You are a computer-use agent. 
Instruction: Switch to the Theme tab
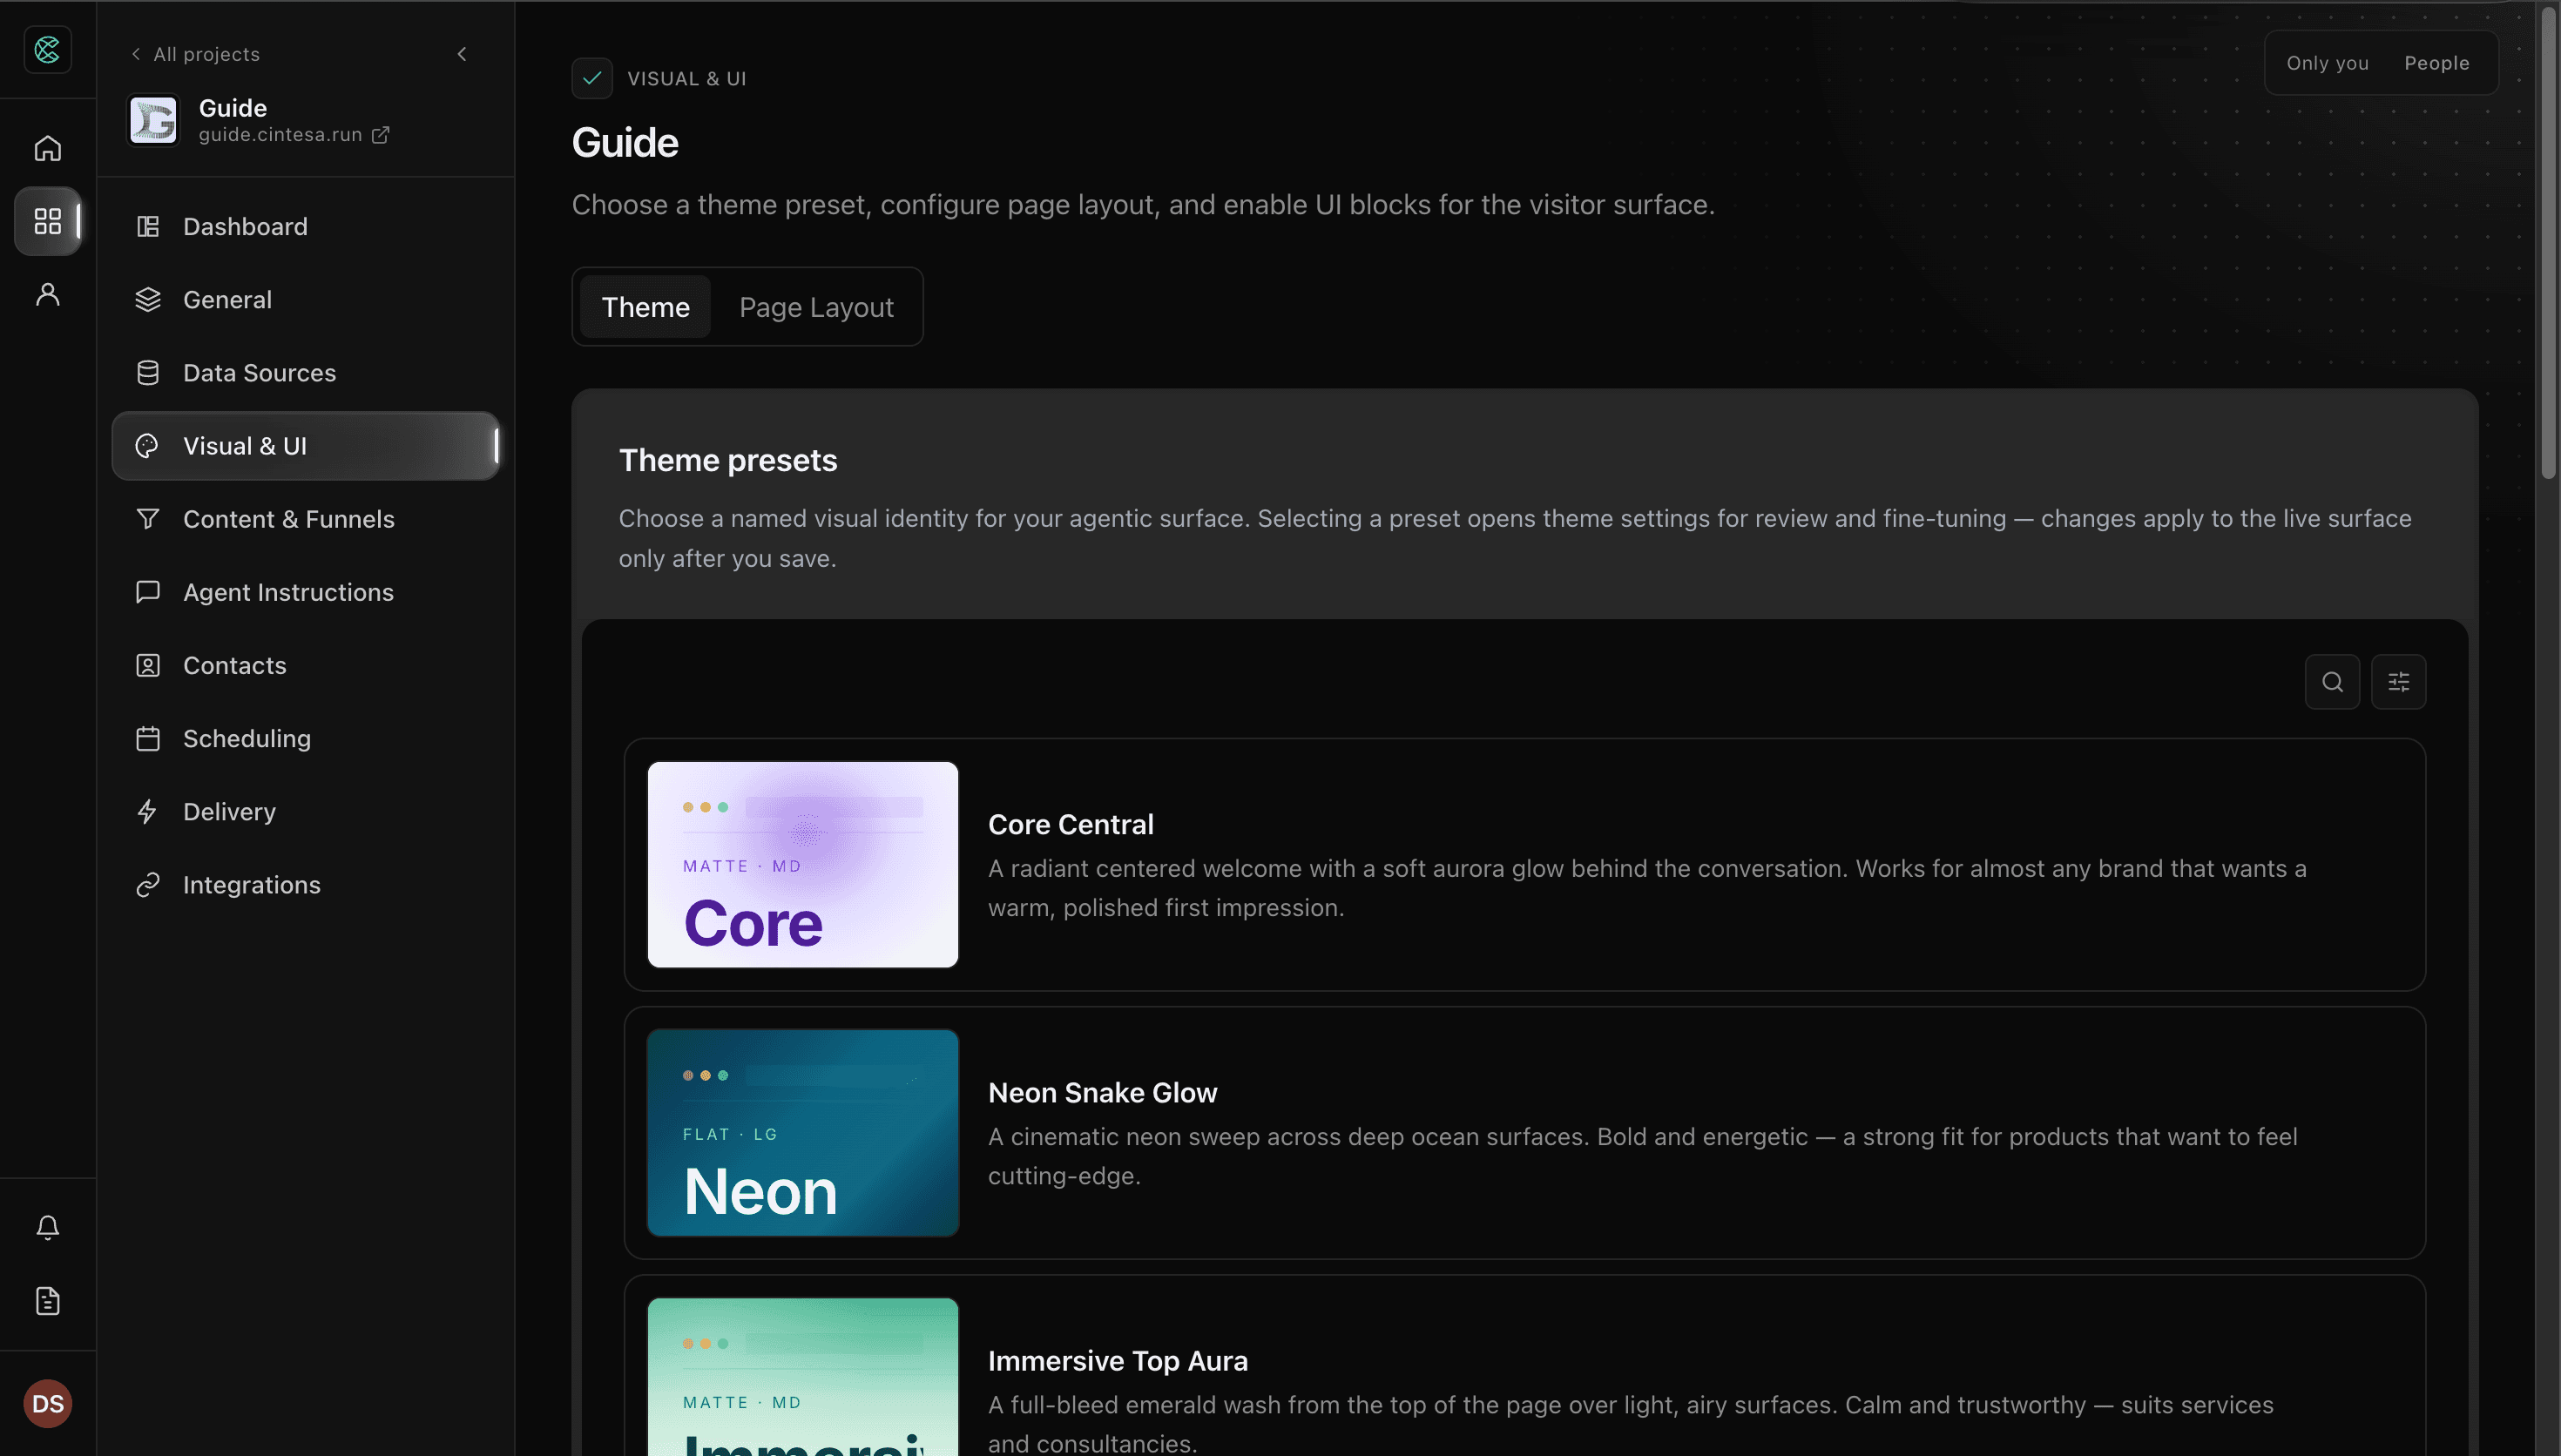tap(645, 307)
